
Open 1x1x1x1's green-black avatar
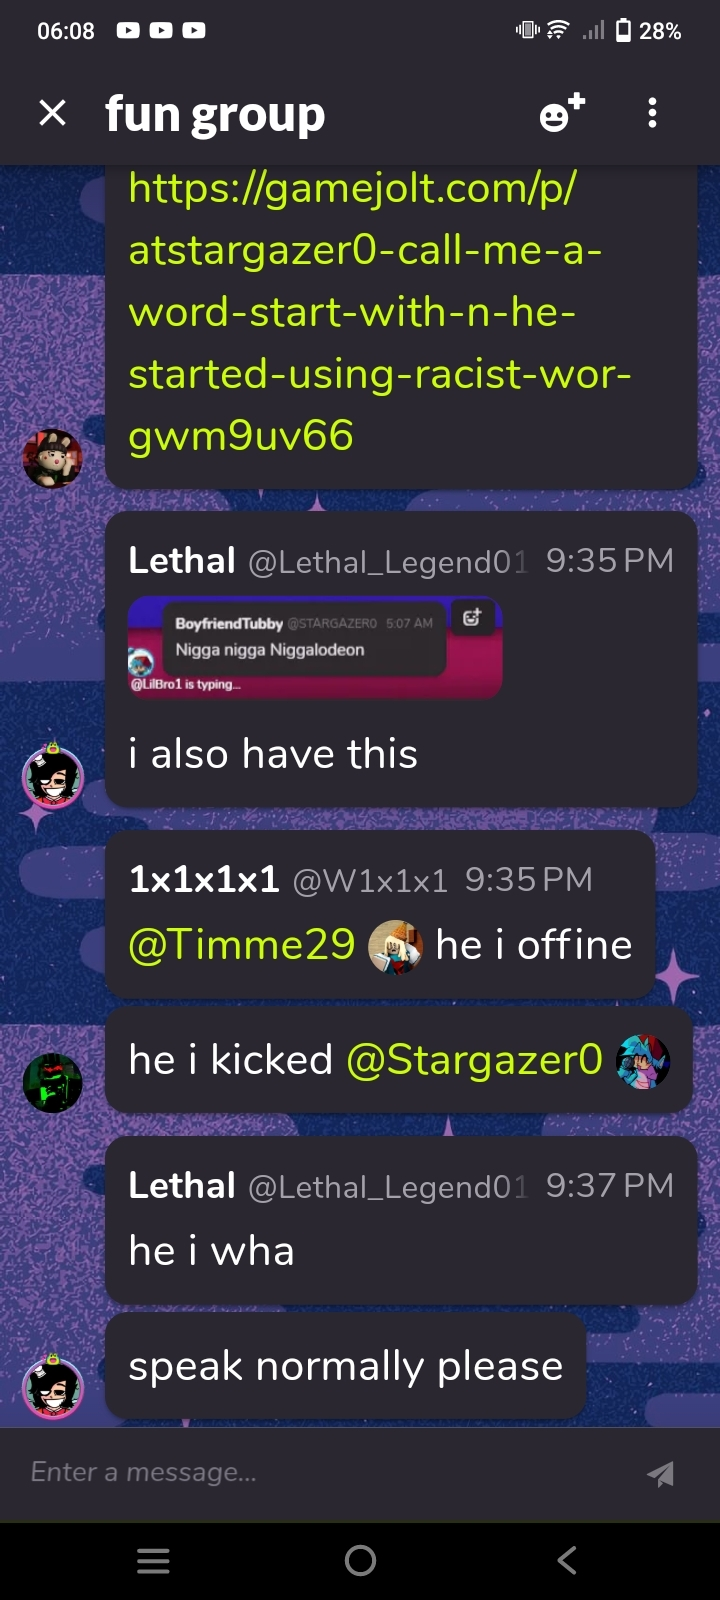point(52,1083)
